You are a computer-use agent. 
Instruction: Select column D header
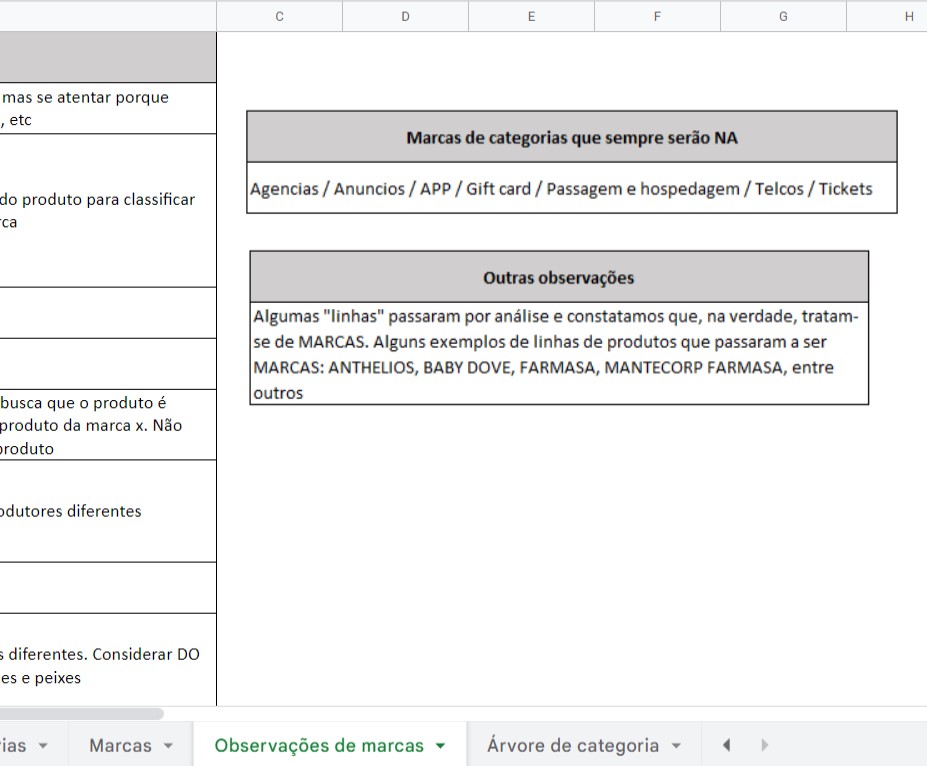coord(405,16)
